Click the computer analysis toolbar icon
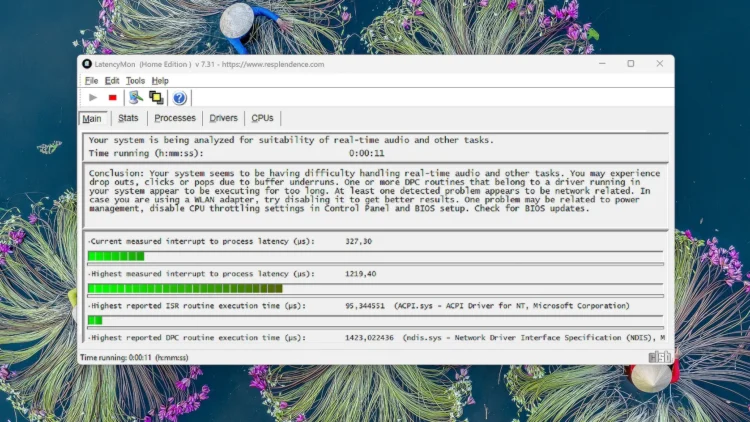 coord(135,98)
